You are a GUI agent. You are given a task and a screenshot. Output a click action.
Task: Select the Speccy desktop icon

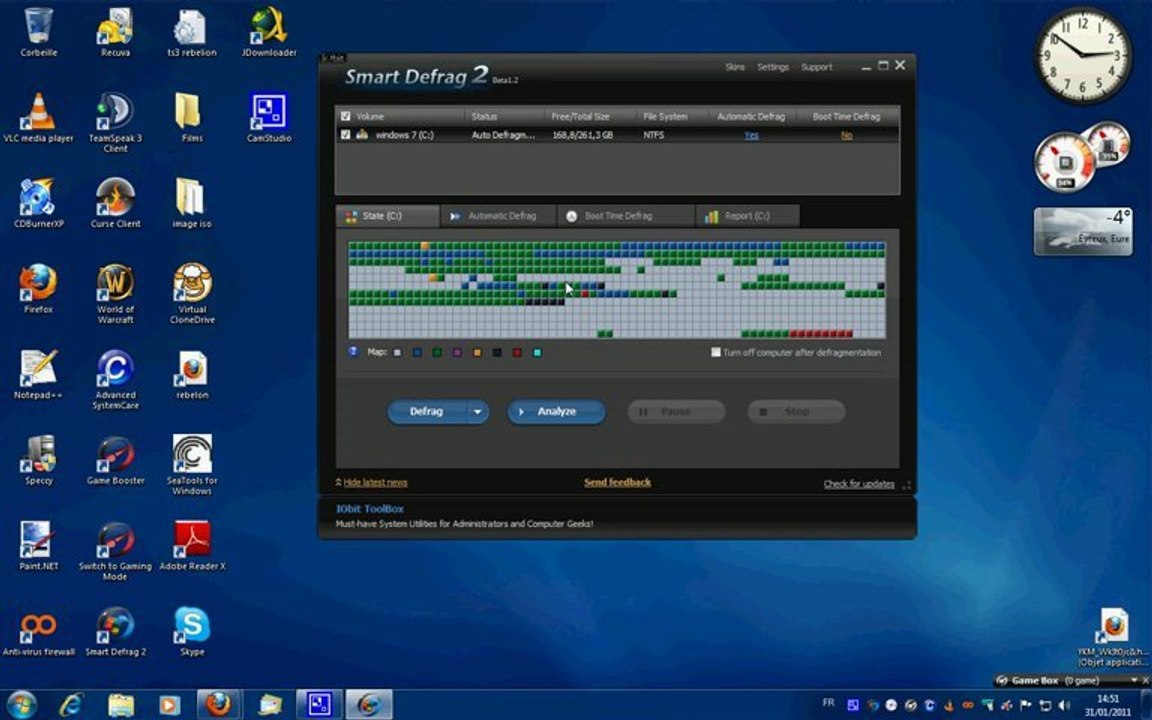click(38, 460)
